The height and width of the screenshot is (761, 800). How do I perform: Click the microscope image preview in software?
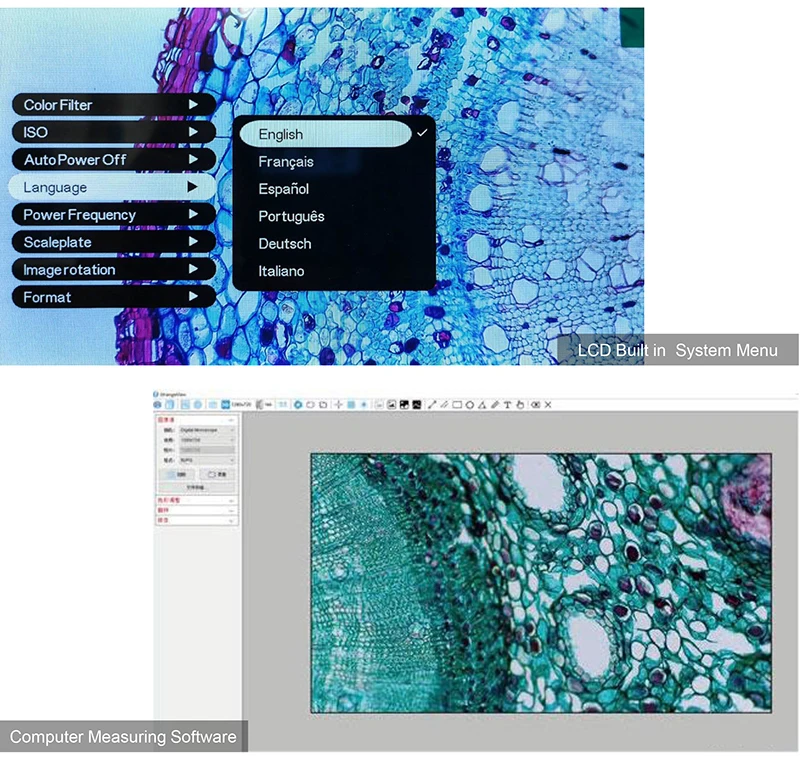click(x=540, y=582)
